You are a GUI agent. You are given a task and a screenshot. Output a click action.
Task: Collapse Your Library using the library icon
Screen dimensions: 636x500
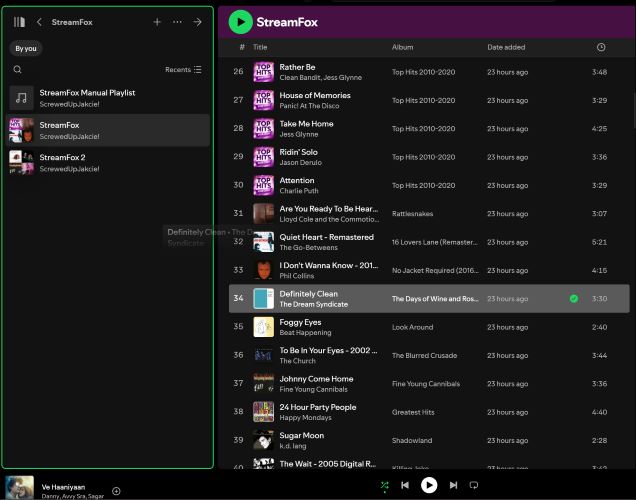(x=19, y=22)
